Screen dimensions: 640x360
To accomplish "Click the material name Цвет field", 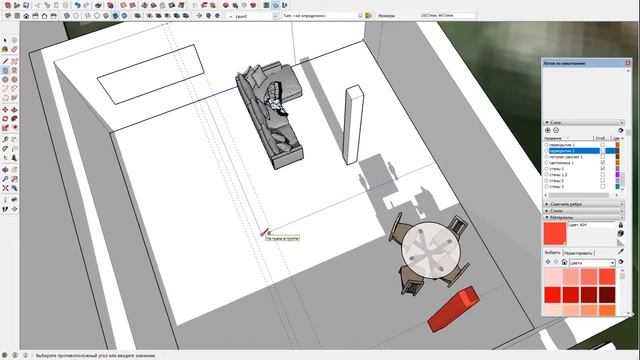I will pyautogui.click(x=592, y=225).
